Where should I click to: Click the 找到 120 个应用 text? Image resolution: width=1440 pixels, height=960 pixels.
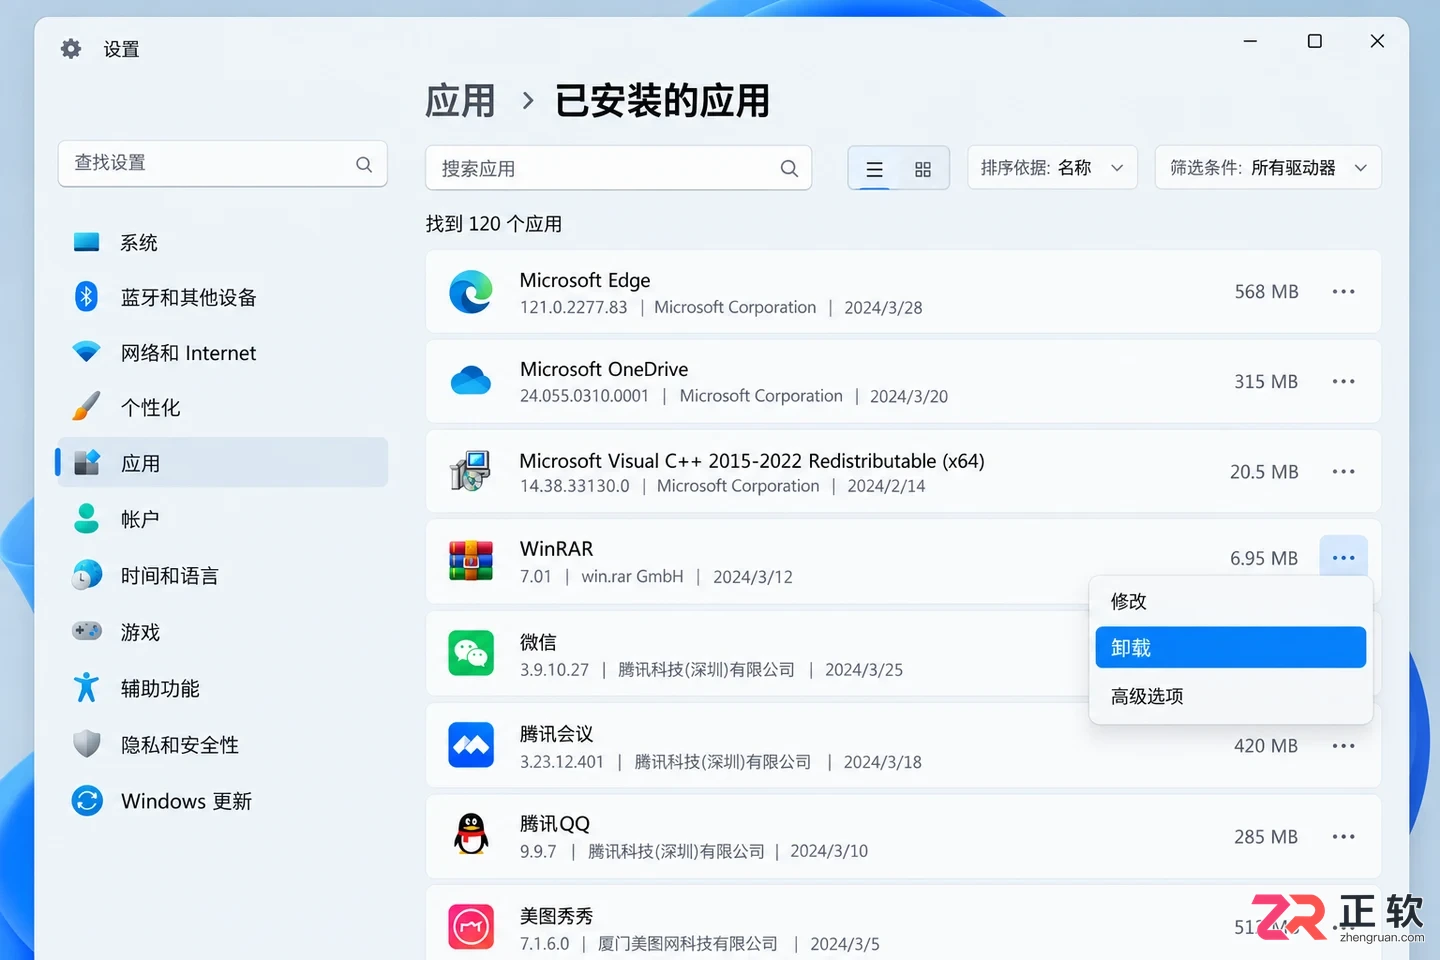(494, 224)
